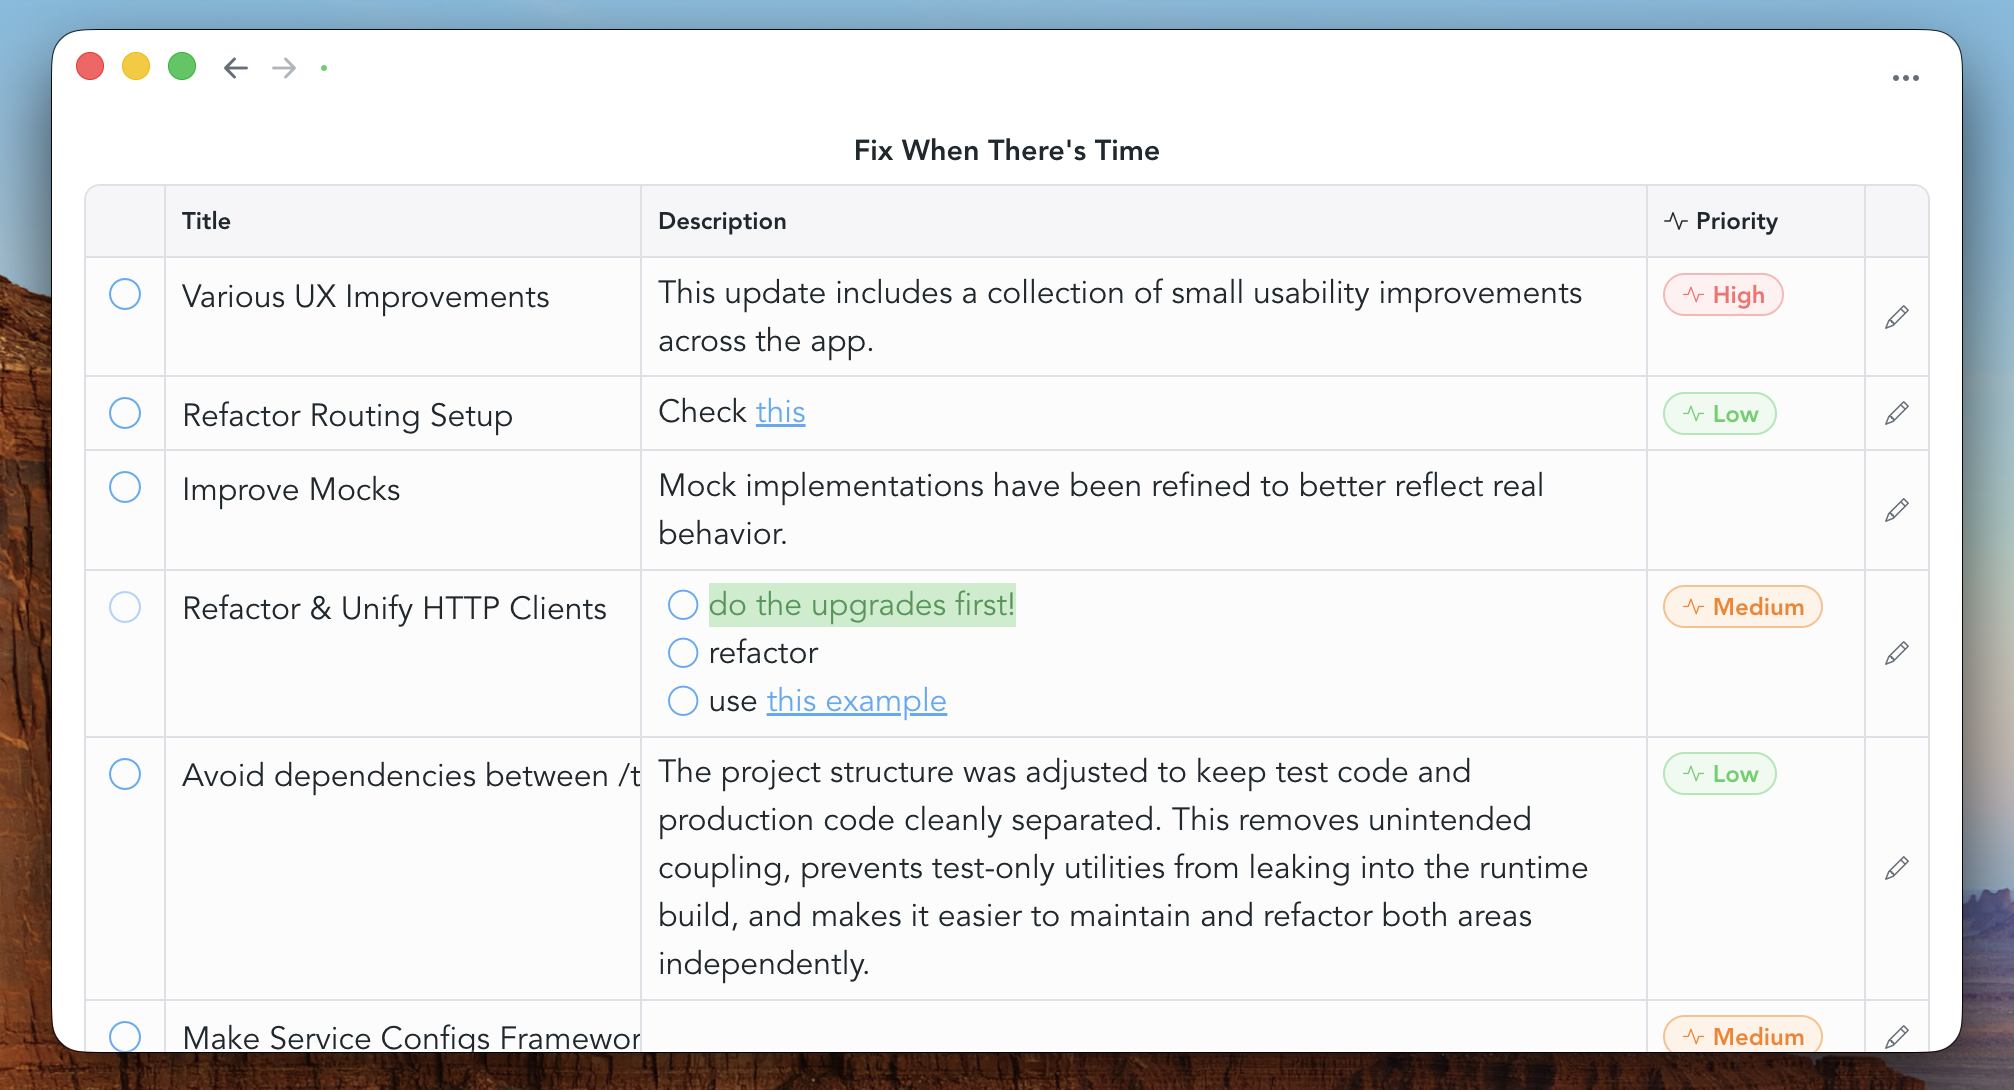Click pencil icon for Refactor & Unify HTTP Clients
The image size is (2014, 1090).
tap(1896, 653)
